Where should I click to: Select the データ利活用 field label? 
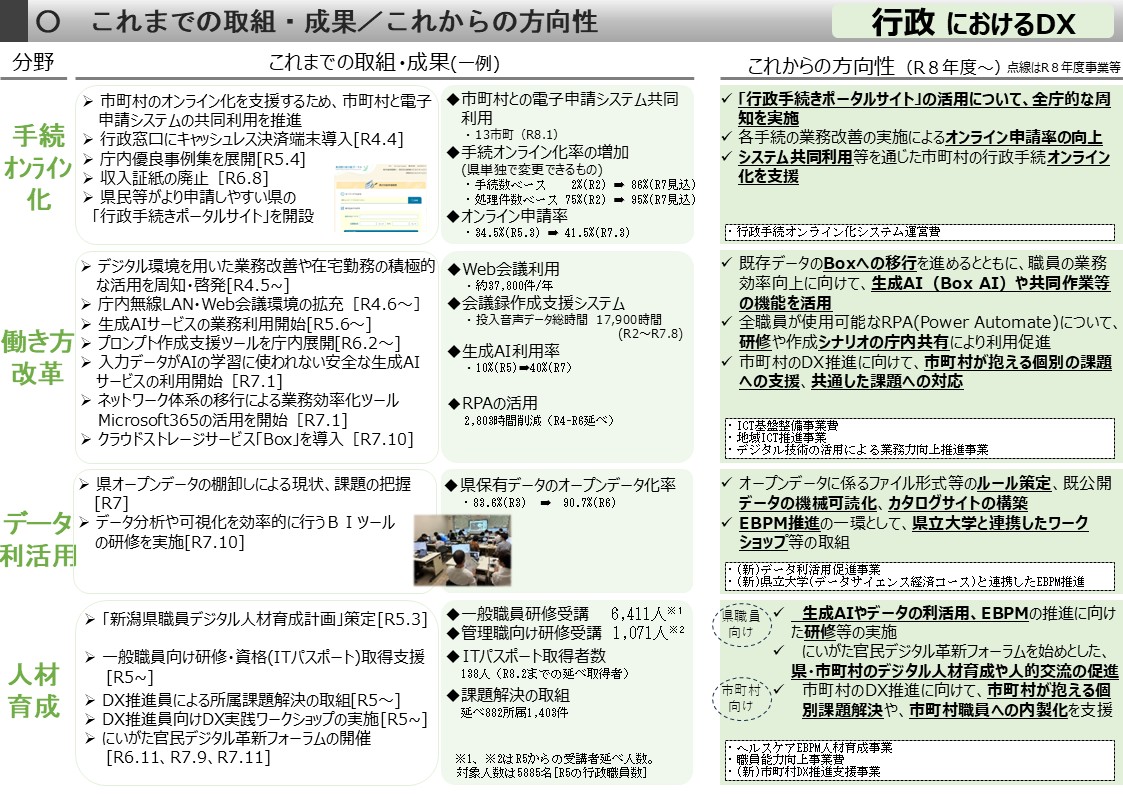[x=37, y=539]
